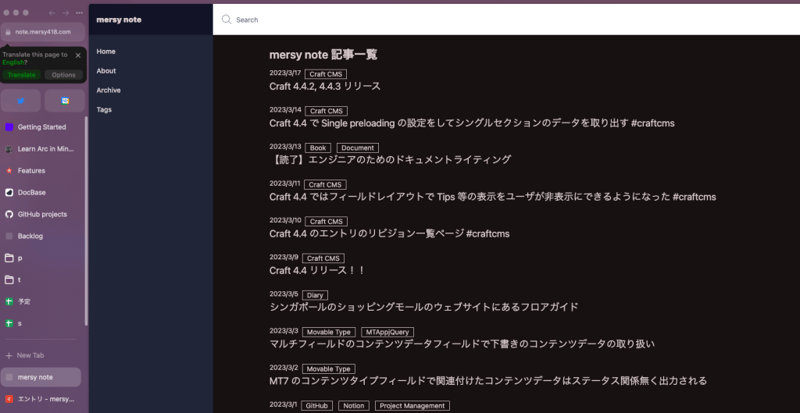Open the フィールドレイアウトで Tips article
The width and height of the screenshot is (800, 413).
tap(493, 197)
